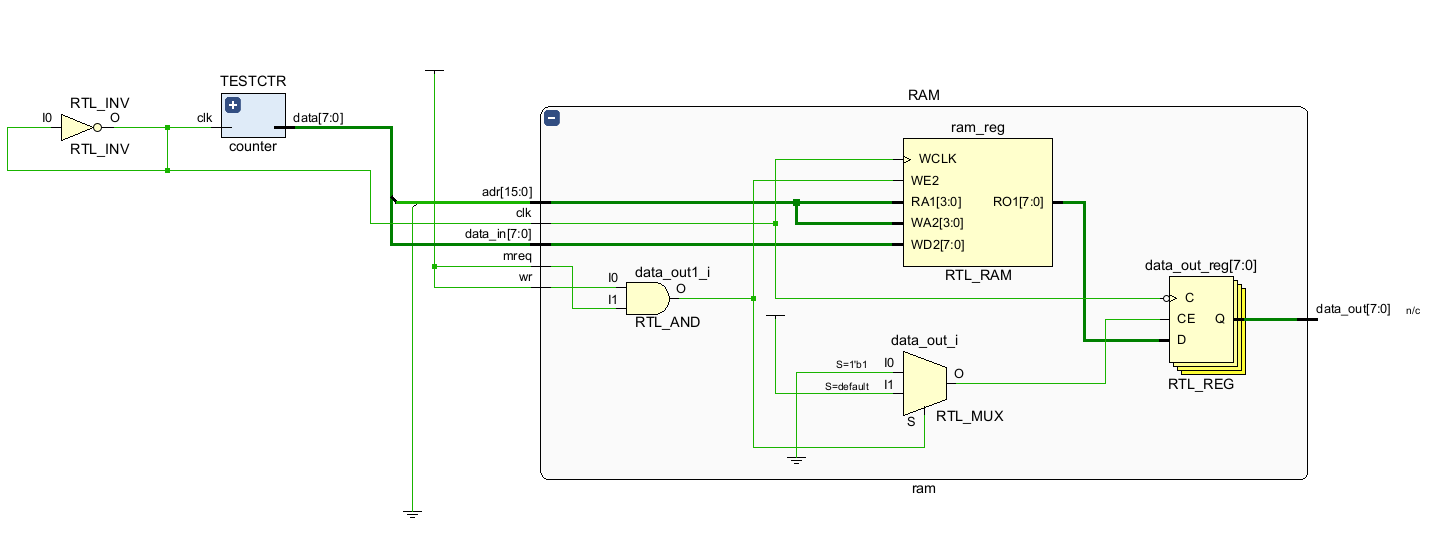The width and height of the screenshot is (1430, 554).
Task: Select the data_out[7:0] output port
Action: [1352, 309]
